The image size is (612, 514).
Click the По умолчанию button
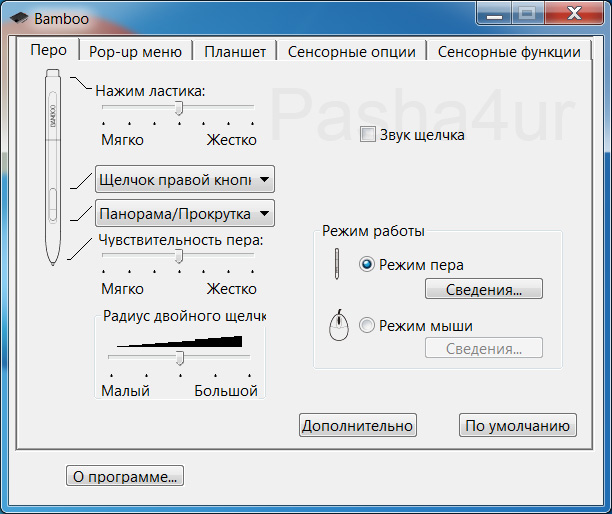coord(518,425)
